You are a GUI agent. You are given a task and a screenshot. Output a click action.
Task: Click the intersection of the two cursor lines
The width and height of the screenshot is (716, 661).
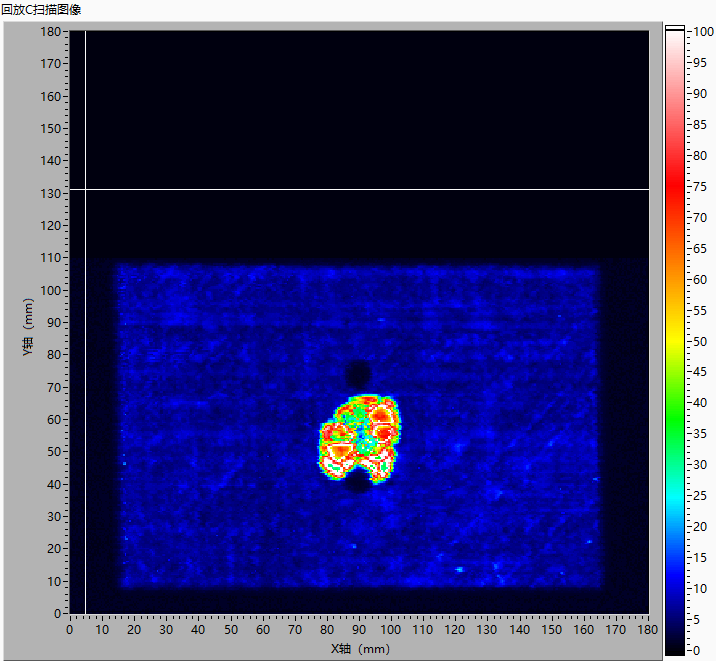point(86,189)
